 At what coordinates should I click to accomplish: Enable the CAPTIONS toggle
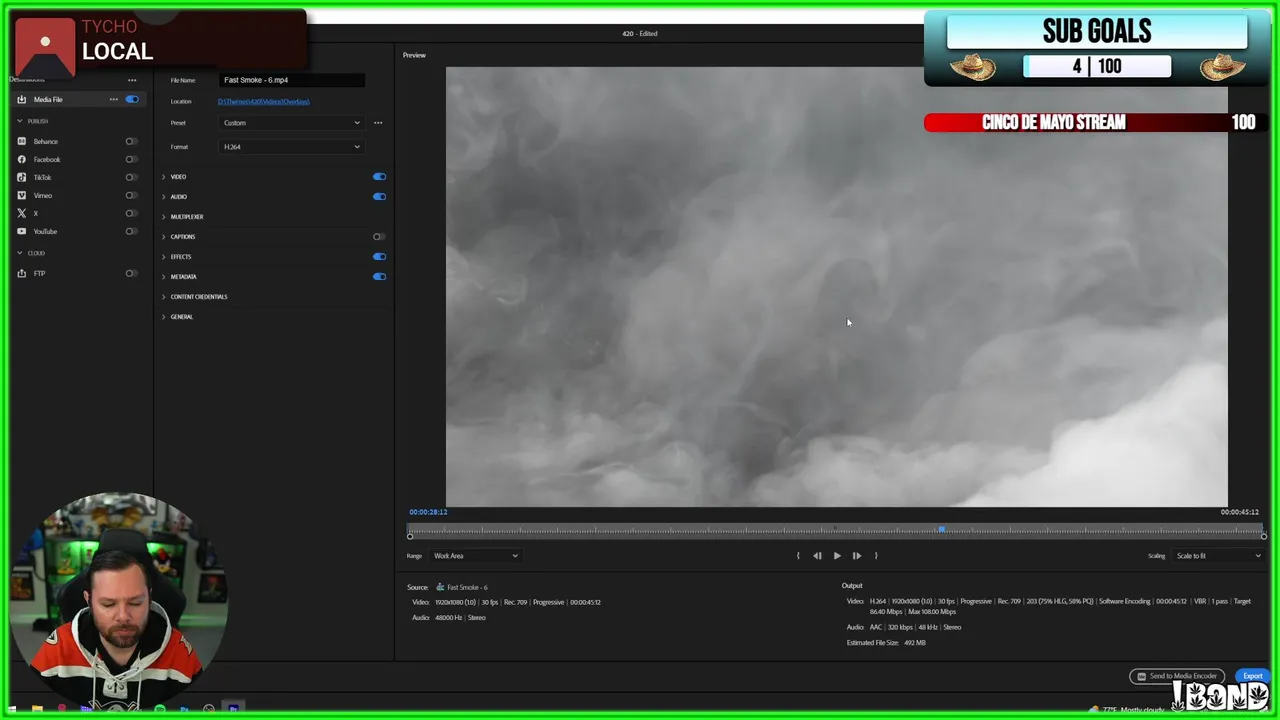tap(379, 236)
